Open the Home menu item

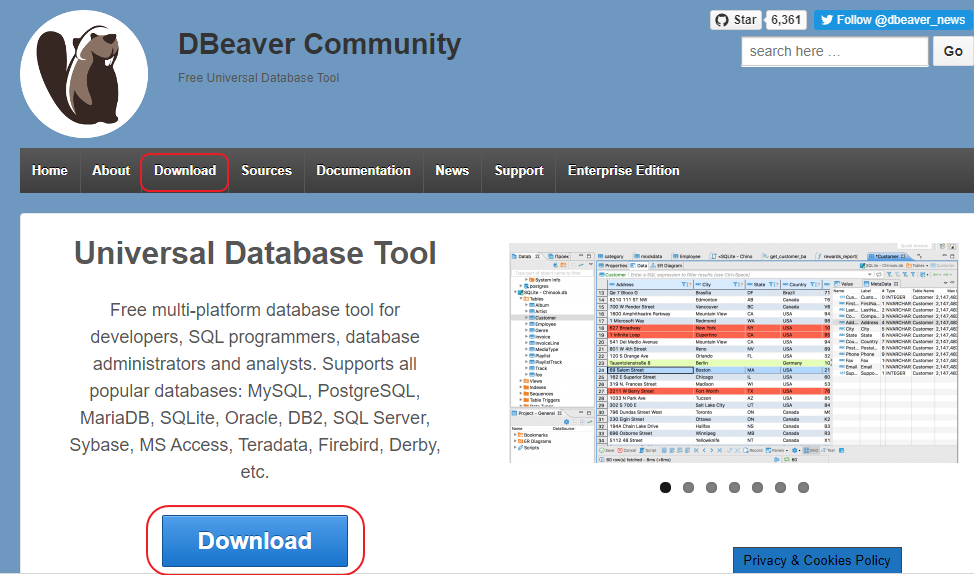(50, 170)
